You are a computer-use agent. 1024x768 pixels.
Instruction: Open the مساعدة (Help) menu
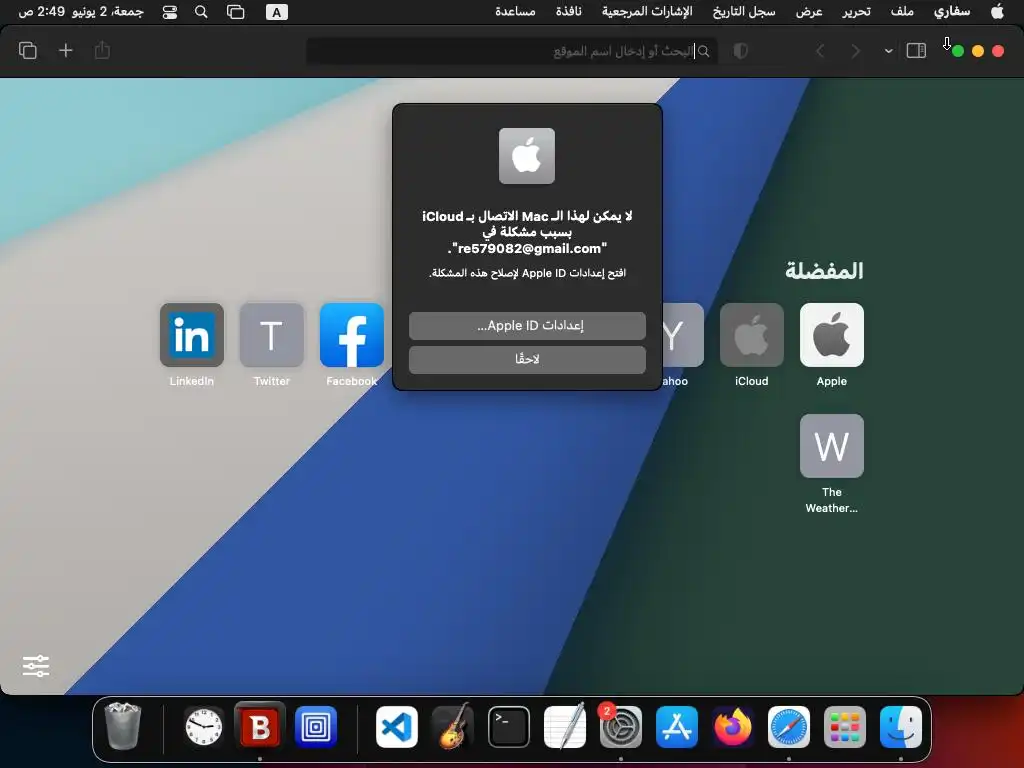point(515,12)
